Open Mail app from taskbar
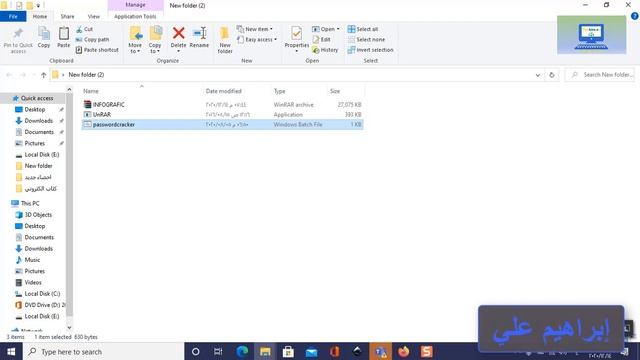Screen dimensions: 640x360 pyautogui.click(x=311, y=351)
